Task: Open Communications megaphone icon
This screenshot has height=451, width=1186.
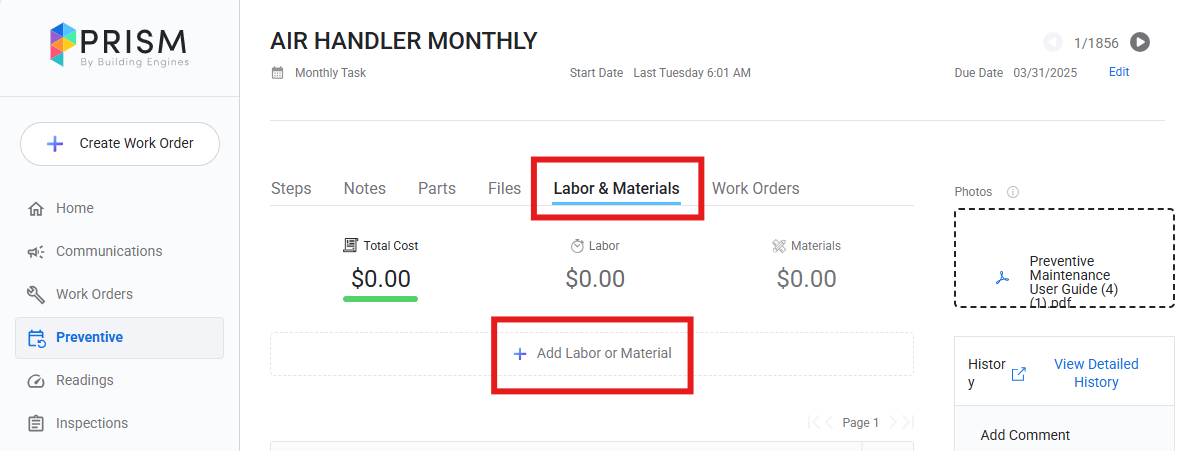Action: pos(36,252)
